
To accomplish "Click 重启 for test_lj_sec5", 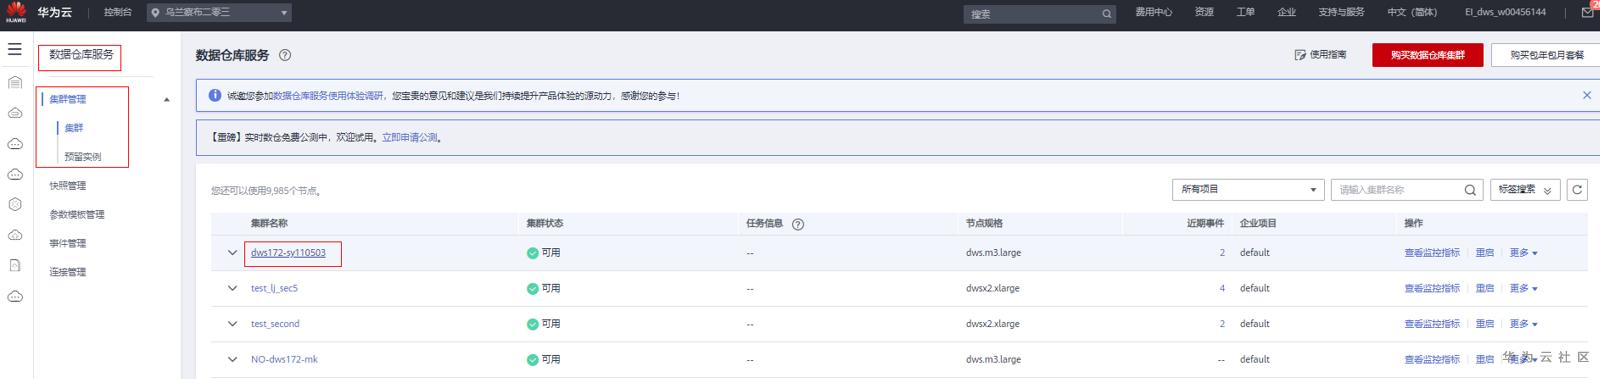I will point(1485,288).
